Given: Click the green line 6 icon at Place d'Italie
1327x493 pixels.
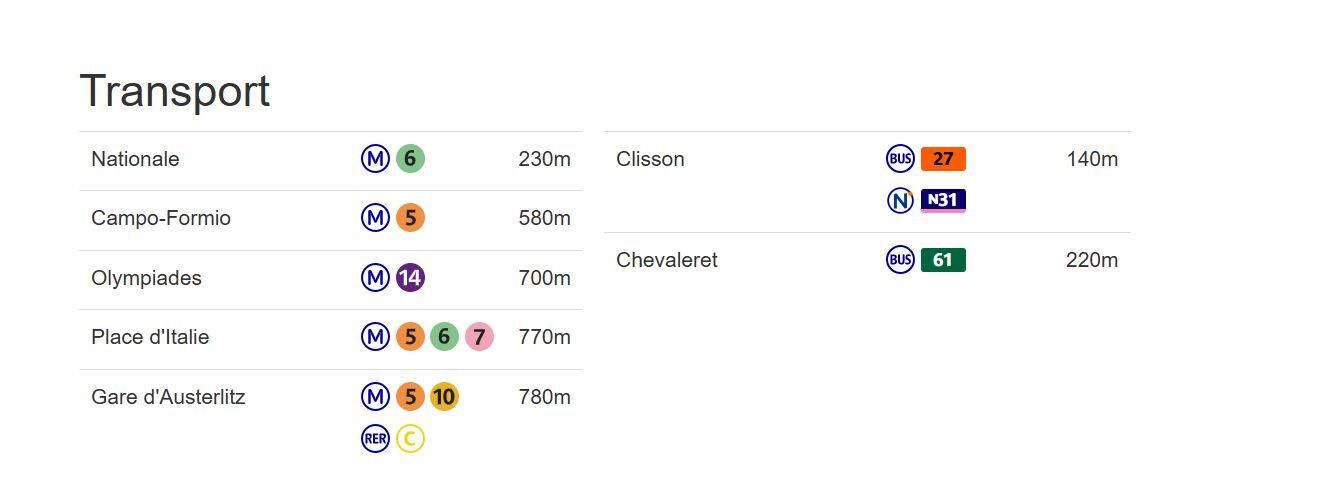Looking at the screenshot, I should coord(444,337).
